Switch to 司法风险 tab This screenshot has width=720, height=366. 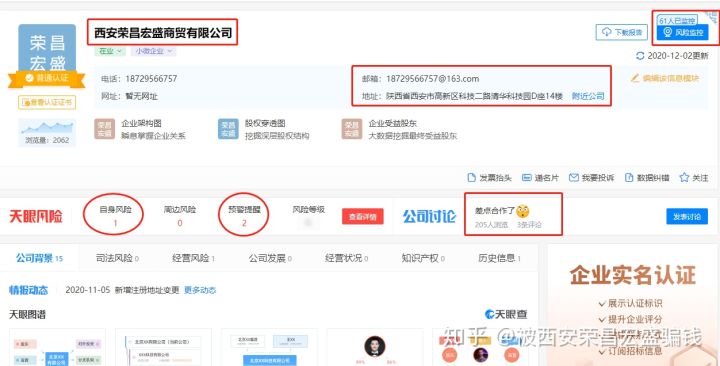117,258
